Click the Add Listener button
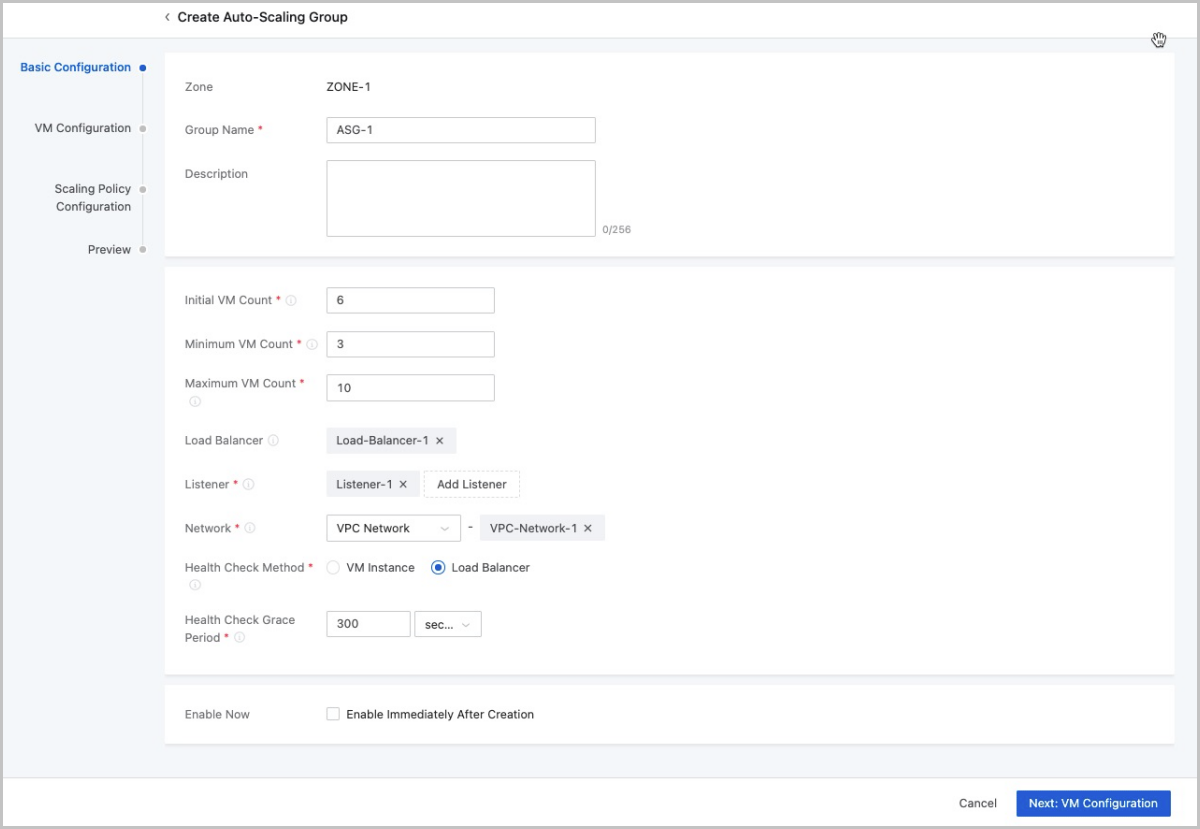The width and height of the screenshot is (1200, 829). (471, 484)
